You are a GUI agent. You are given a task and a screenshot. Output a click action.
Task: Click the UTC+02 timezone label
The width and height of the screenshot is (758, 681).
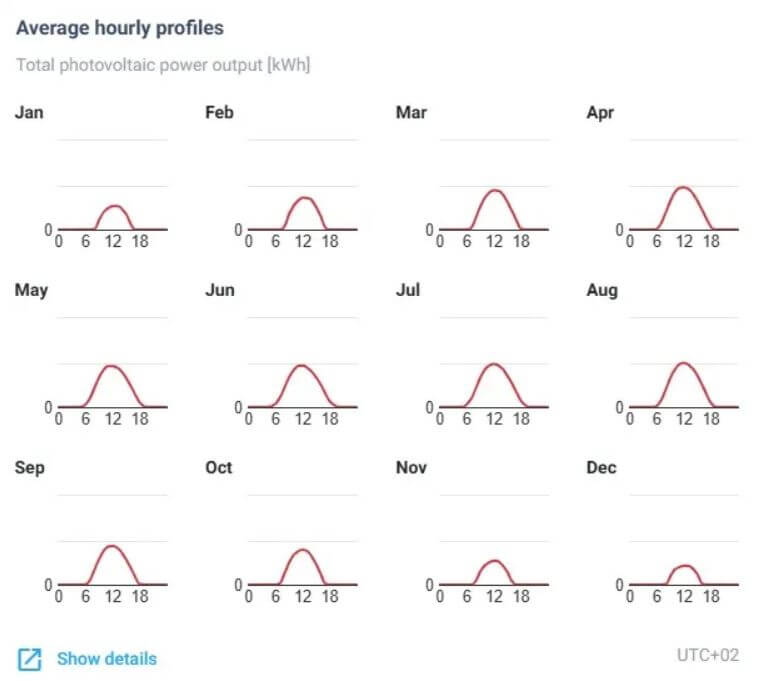pyautogui.click(x=707, y=656)
